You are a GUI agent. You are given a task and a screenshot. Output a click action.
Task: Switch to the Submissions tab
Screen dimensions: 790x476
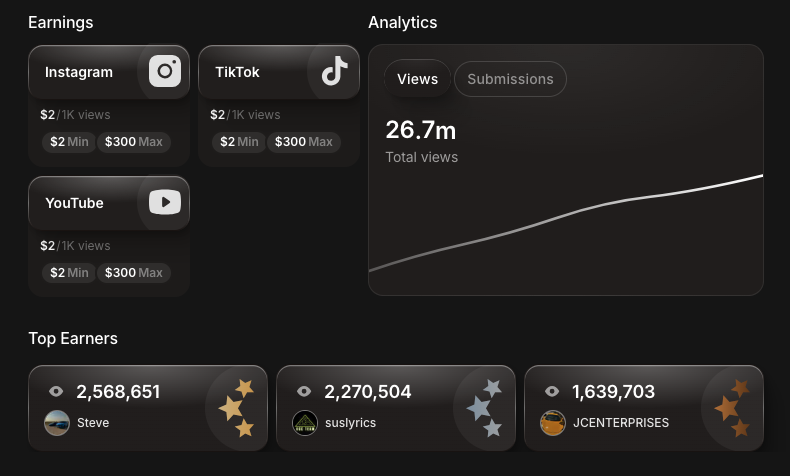(510, 79)
